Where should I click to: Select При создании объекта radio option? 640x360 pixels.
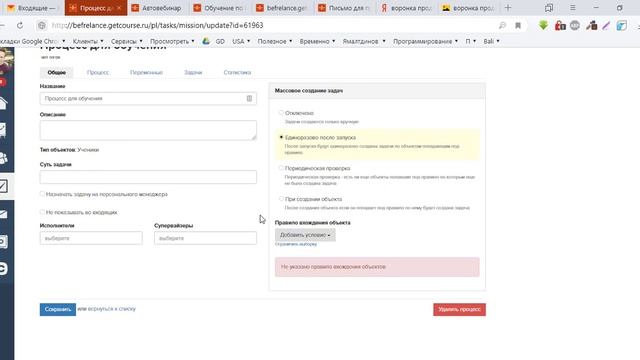coord(281,199)
